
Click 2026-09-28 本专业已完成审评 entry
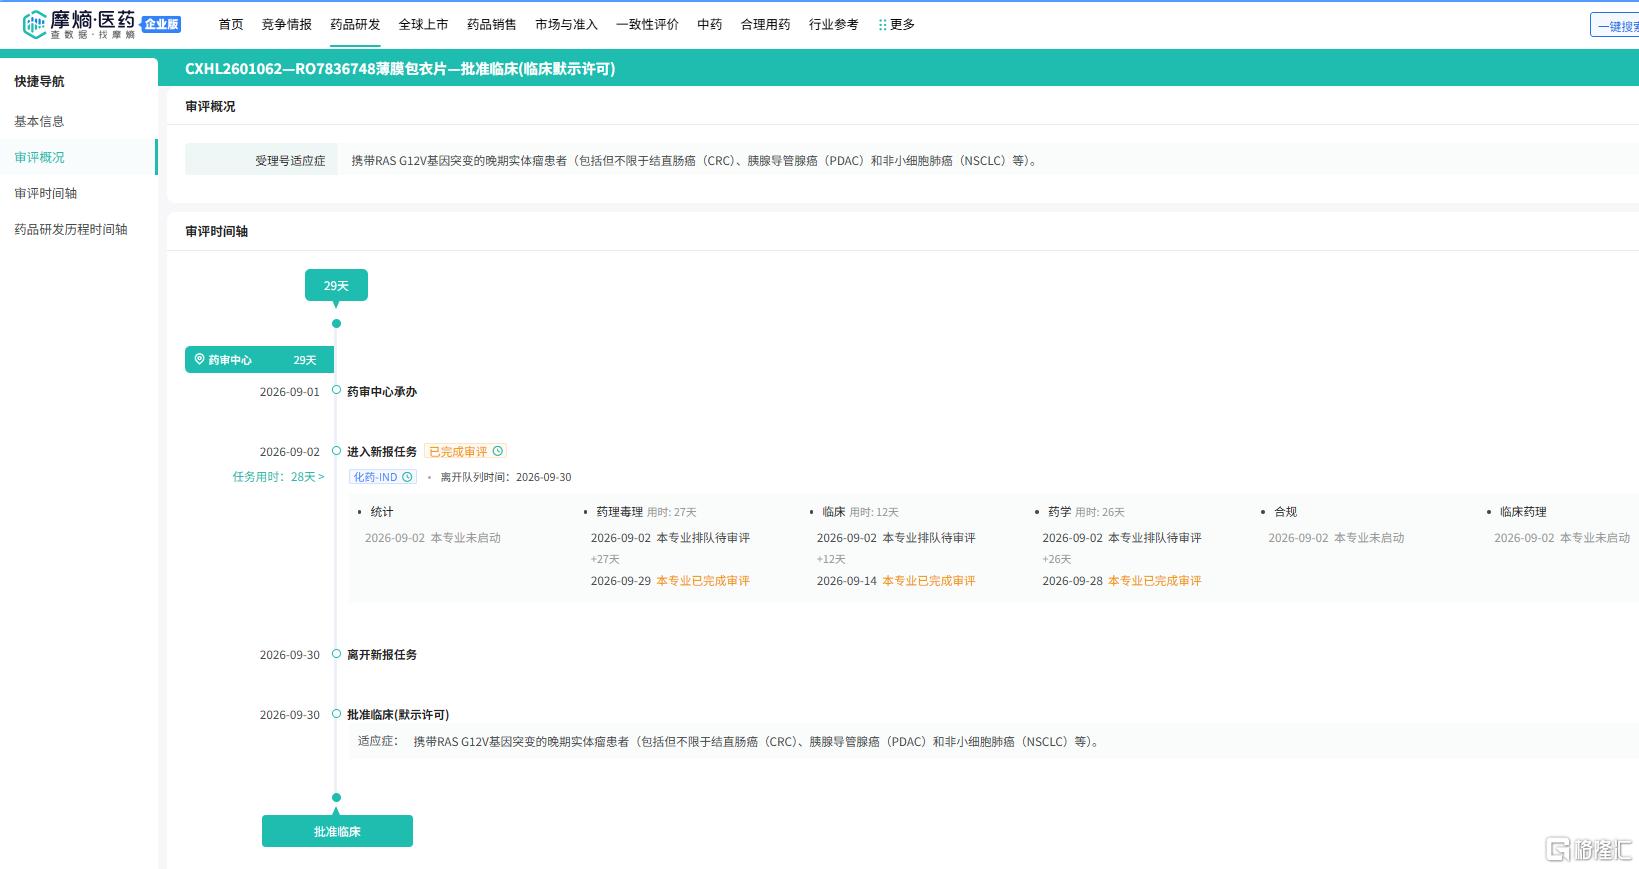tap(1122, 581)
